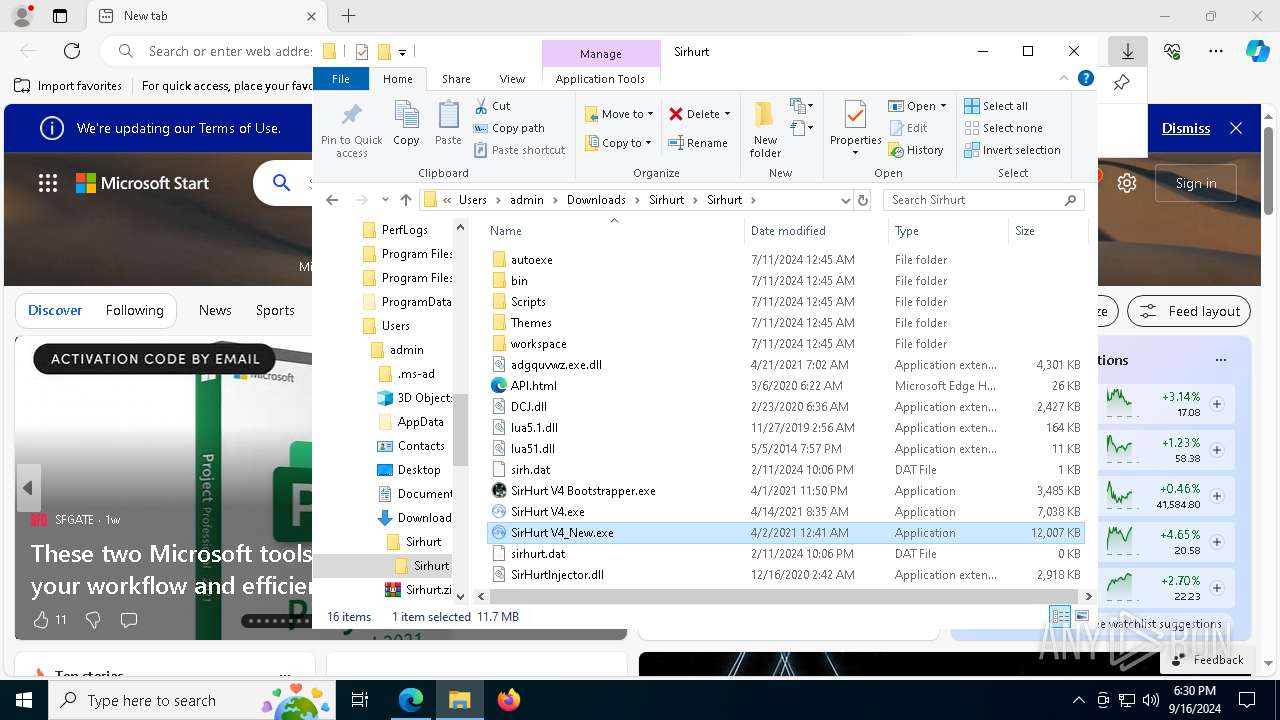Select PerfLogs in navigation tree
Viewport: 1280px width, 720px height.
[x=404, y=230]
